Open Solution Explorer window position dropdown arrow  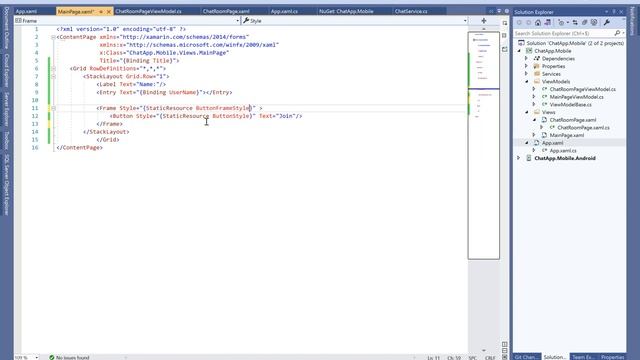[x=606, y=12]
